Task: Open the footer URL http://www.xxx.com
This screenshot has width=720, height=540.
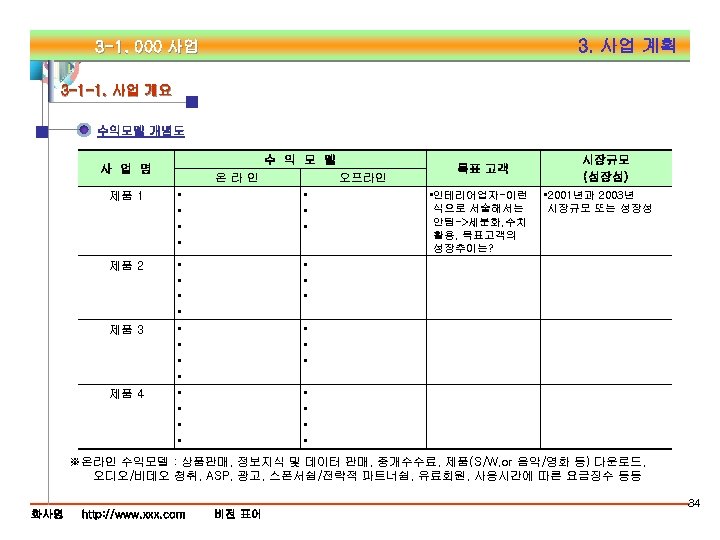Action: pos(133,514)
